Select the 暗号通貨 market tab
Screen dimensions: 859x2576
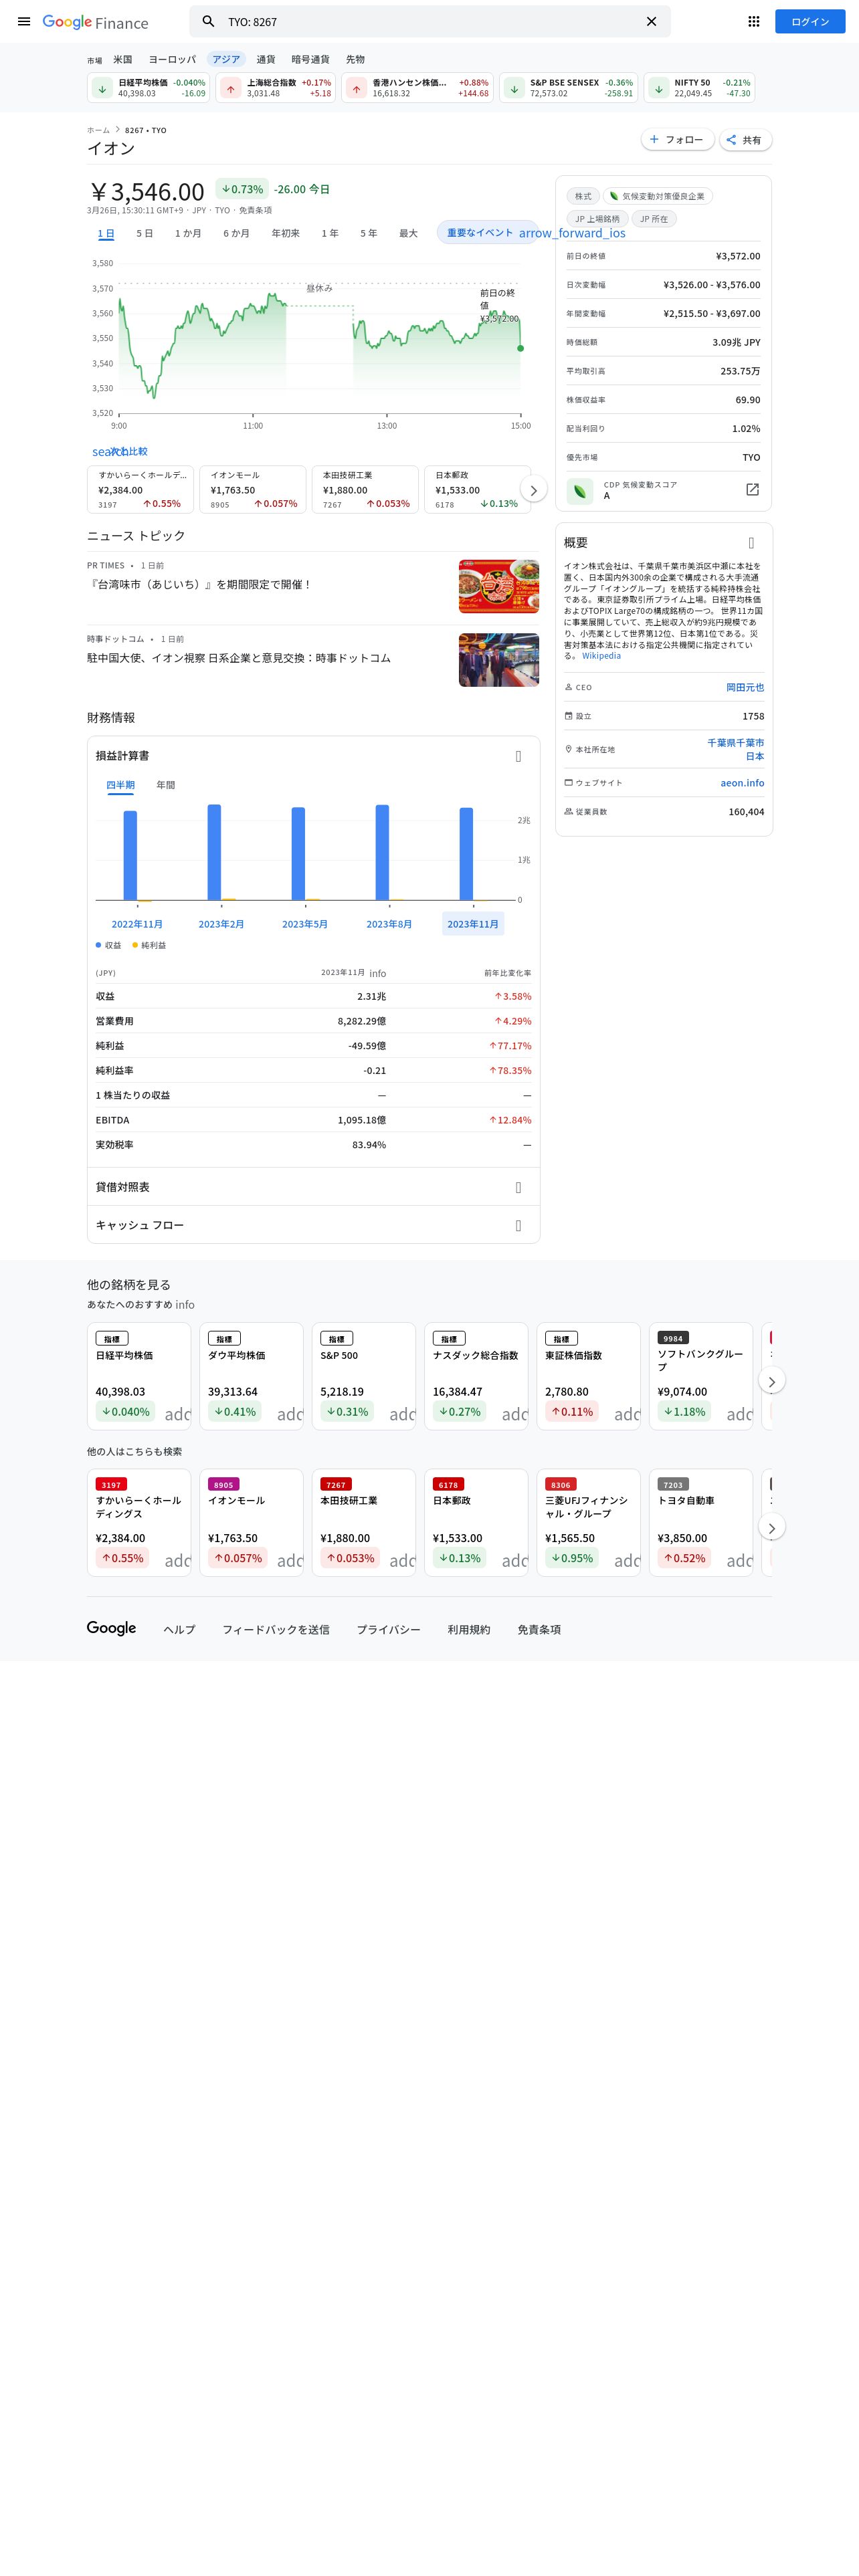tap(310, 59)
